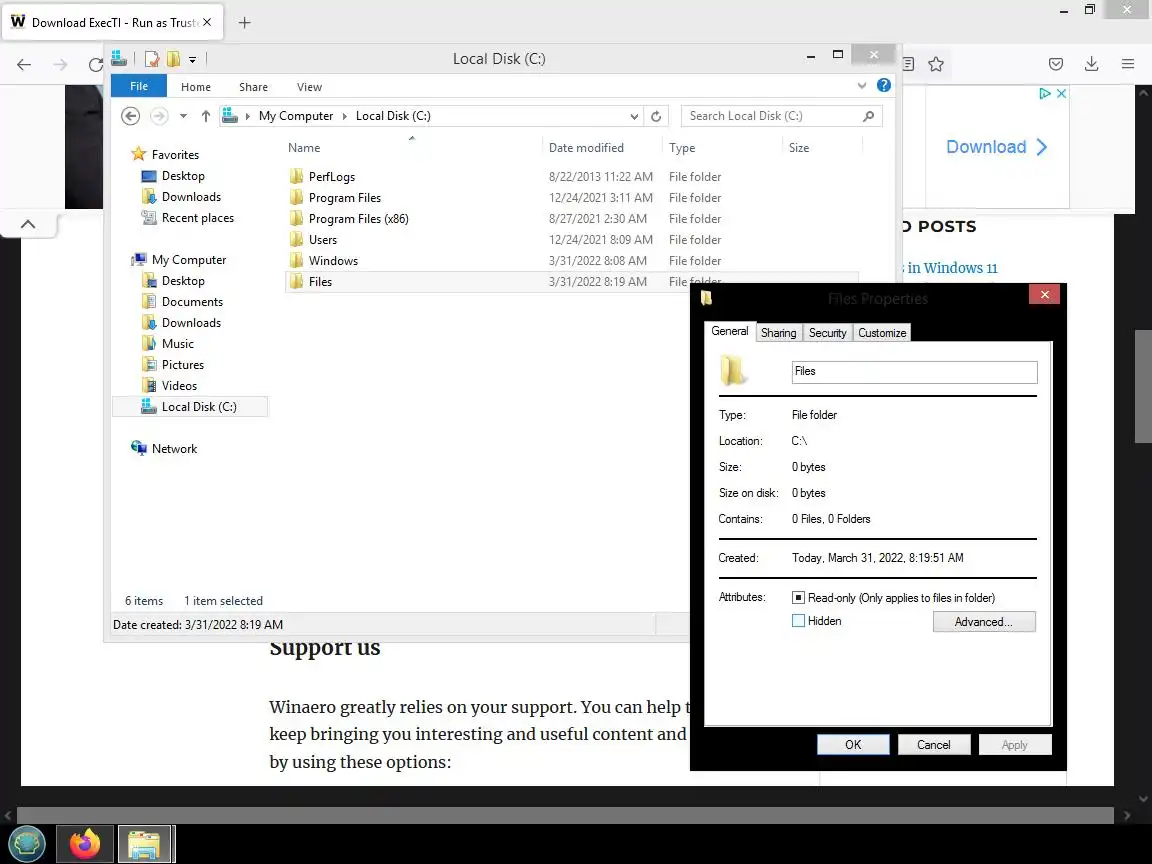Cancel the Files Properties dialog
The width and height of the screenshot is (1152, 864).
934,745
